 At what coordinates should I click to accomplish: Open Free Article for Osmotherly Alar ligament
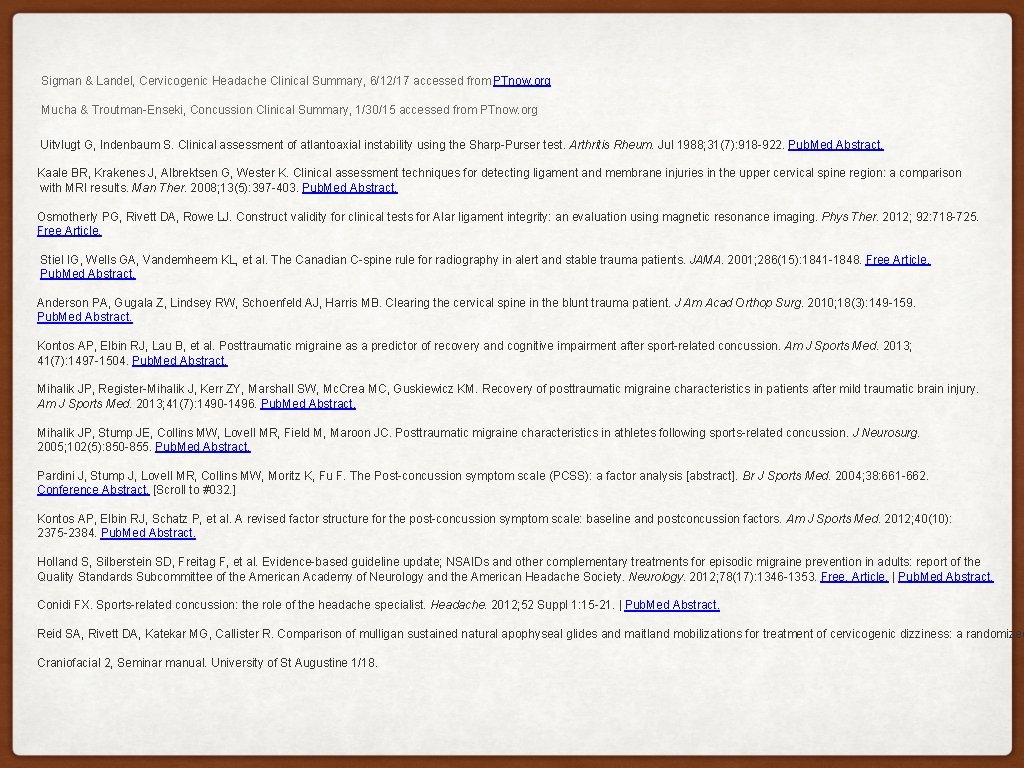point(69,231)
